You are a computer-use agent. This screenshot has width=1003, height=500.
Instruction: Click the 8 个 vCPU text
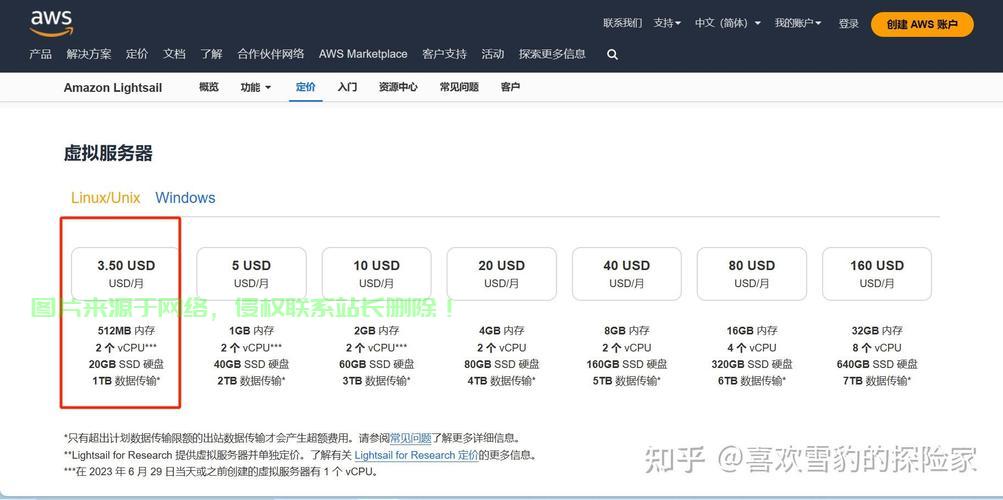pos(877,347)
